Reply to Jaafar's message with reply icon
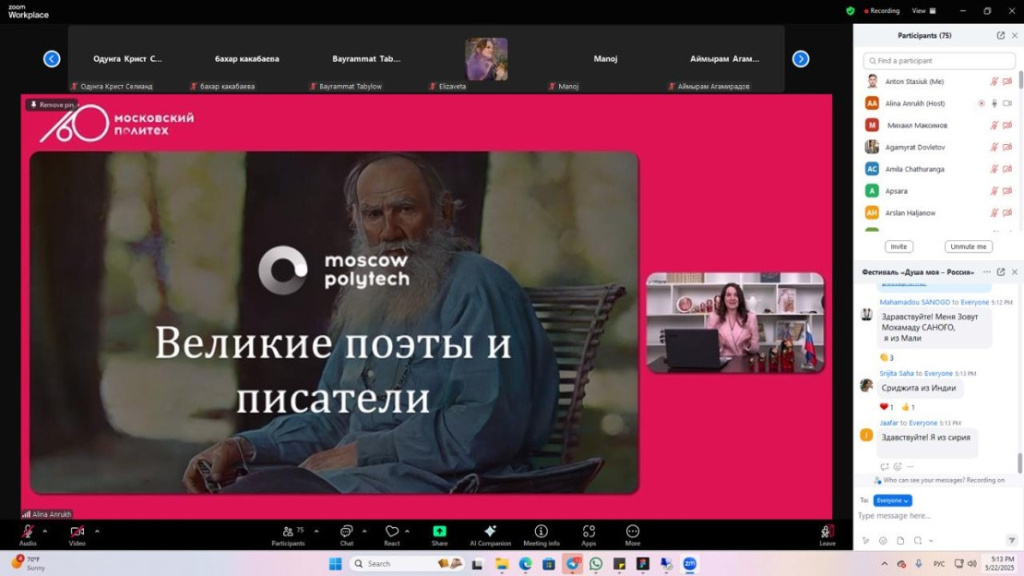 (884, 467)
